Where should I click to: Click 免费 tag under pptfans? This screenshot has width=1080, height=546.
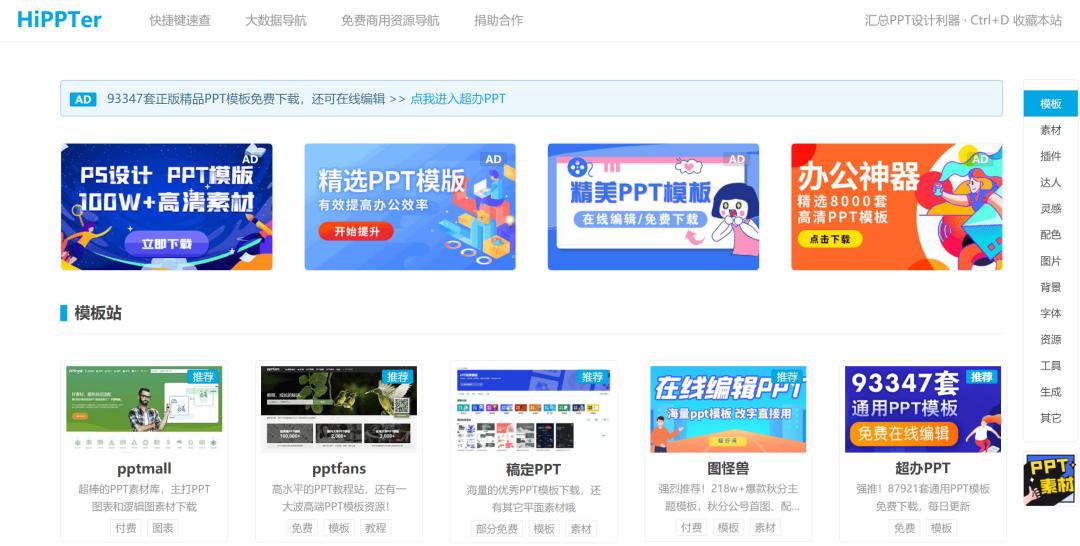tap(302, 528)
